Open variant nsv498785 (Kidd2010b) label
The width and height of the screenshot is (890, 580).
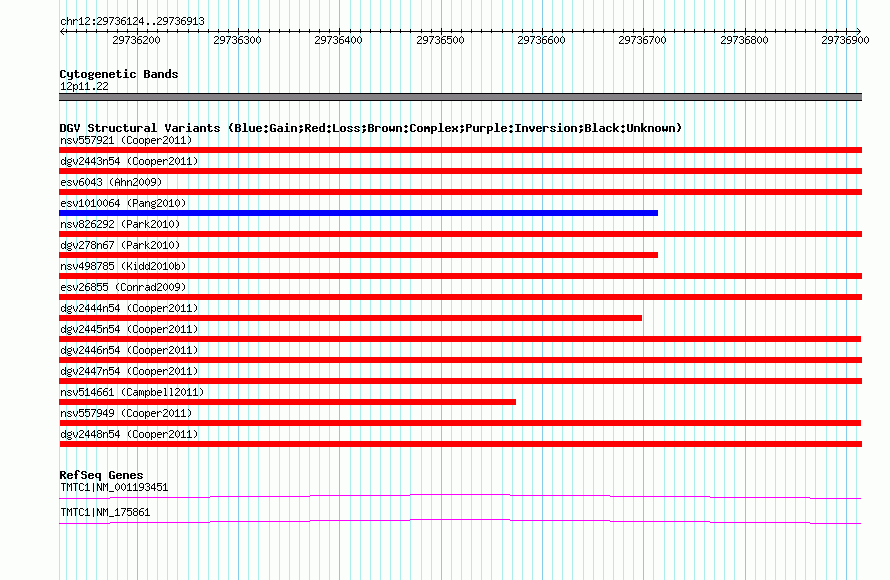pyautogui.click(x=123, y=266)
